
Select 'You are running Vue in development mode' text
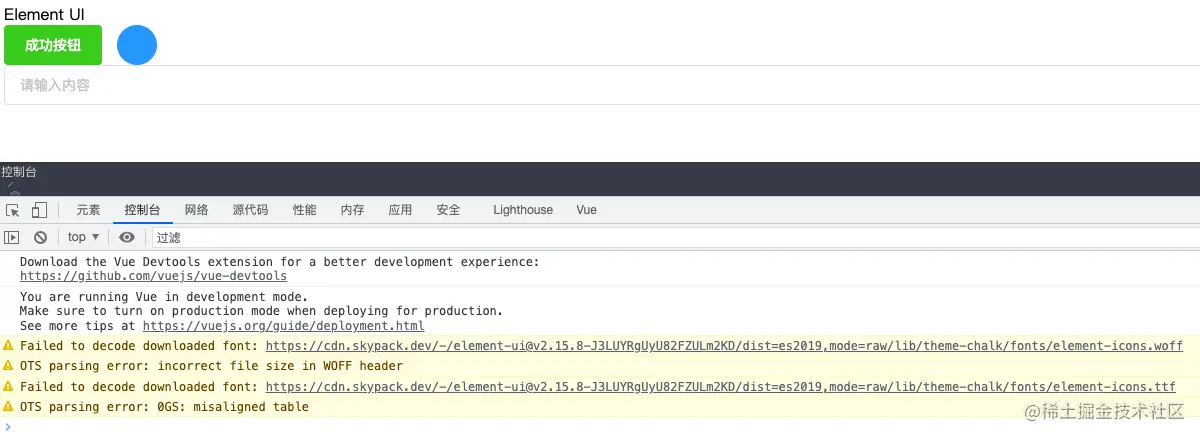point(160,297)
